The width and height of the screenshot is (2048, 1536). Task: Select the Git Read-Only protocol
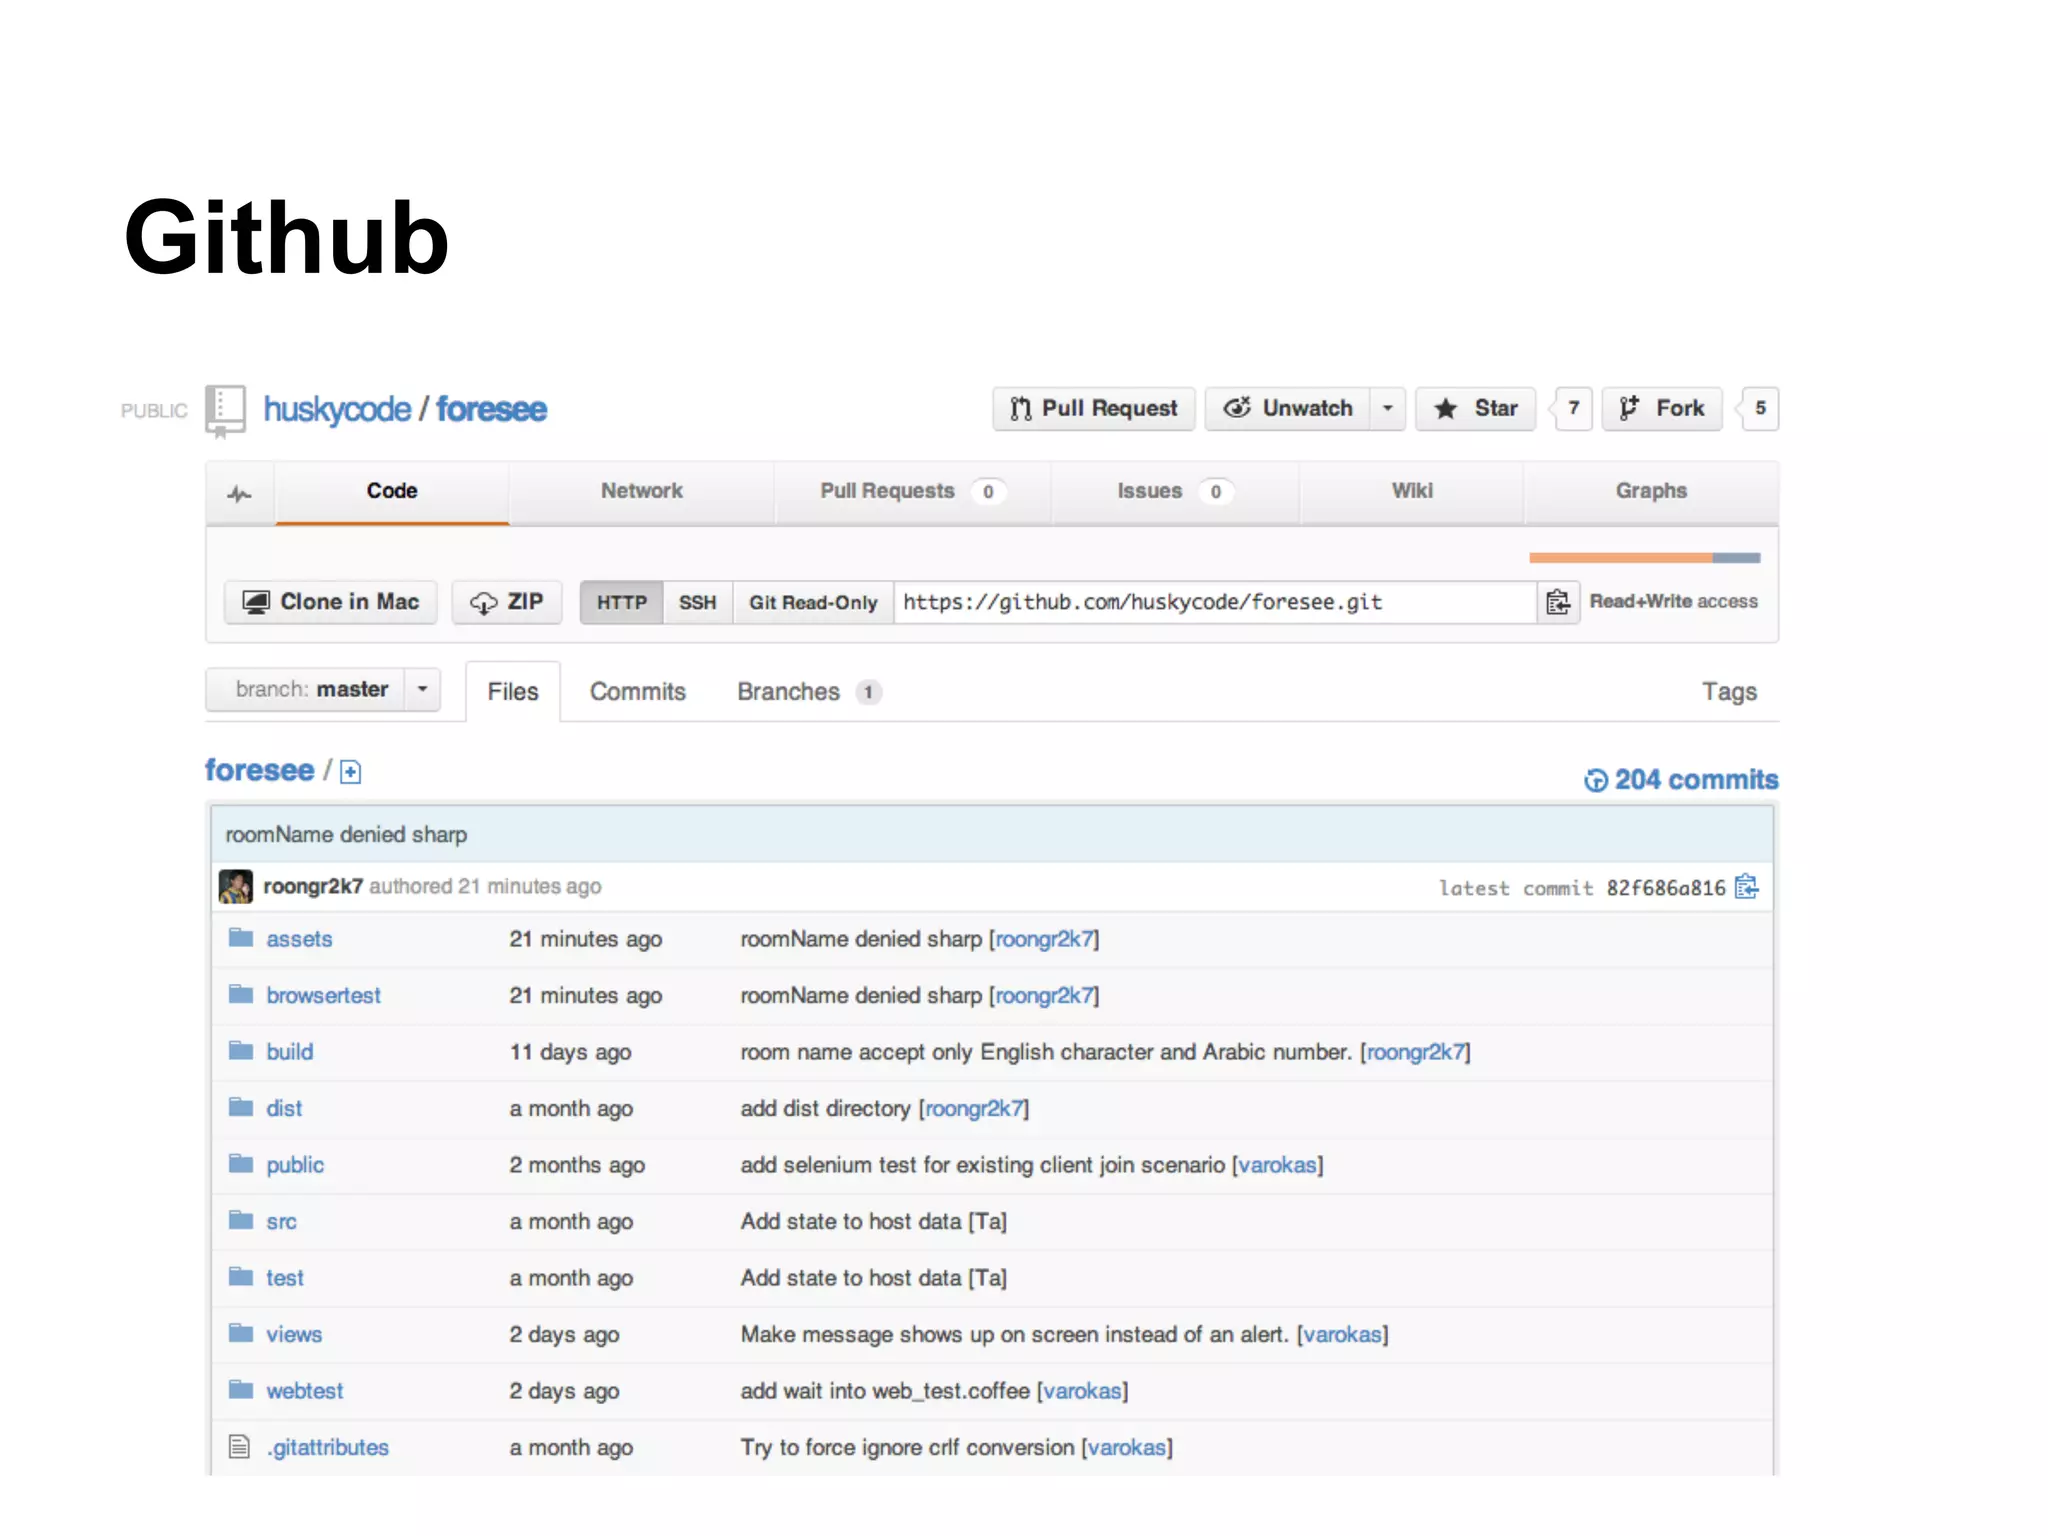click(x=813, y=603)
